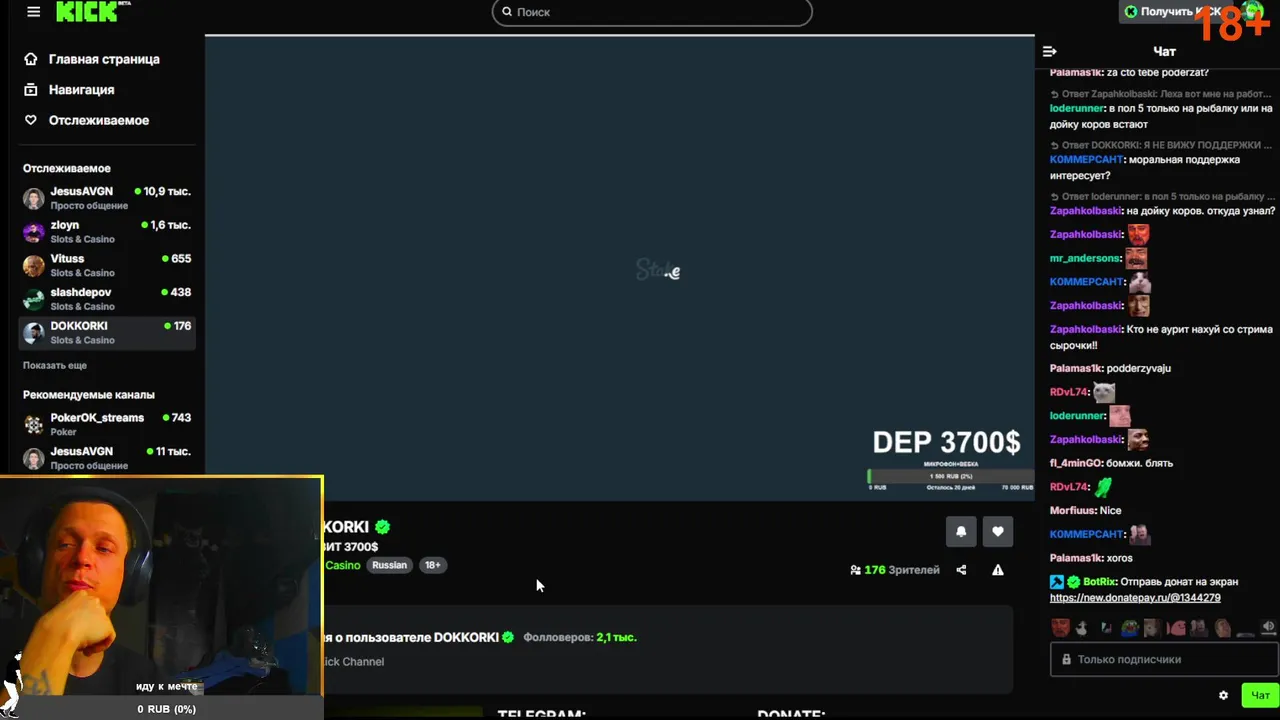Click the Чат panel header title
This screenshot has width=1280, height=720.
[1164, 51]
